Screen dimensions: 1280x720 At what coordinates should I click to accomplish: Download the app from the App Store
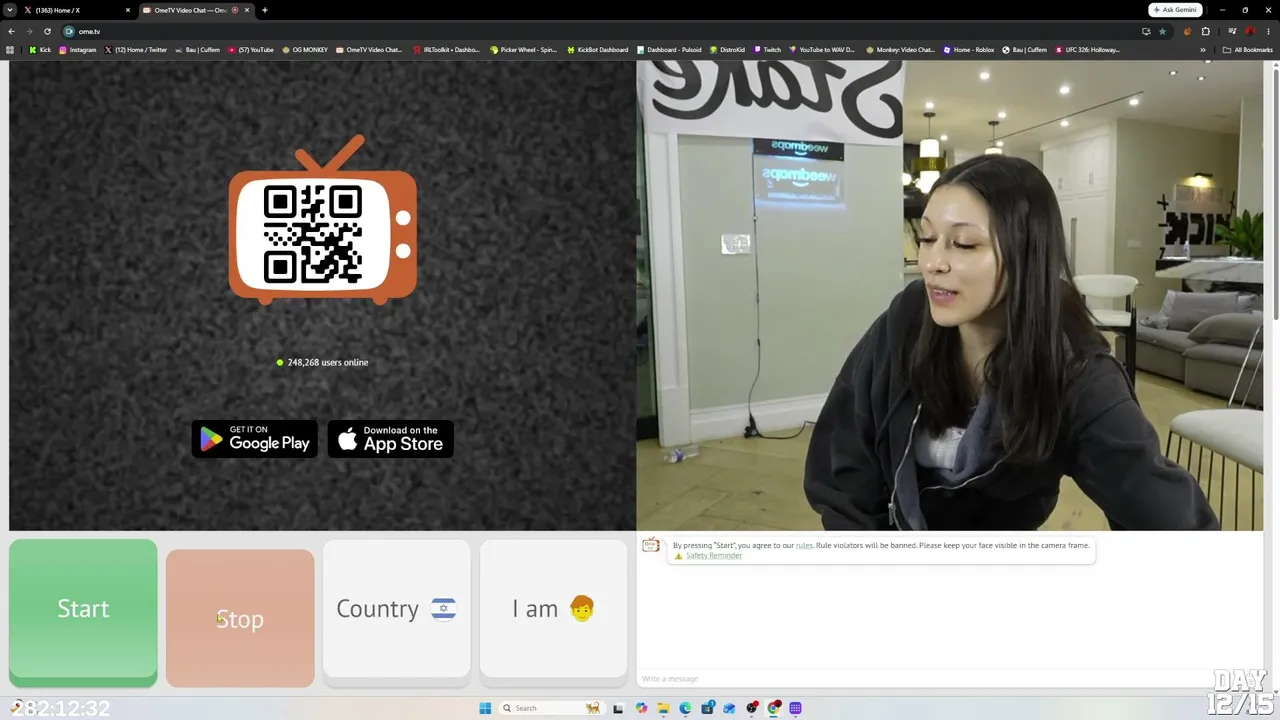(x=391, y=439)
